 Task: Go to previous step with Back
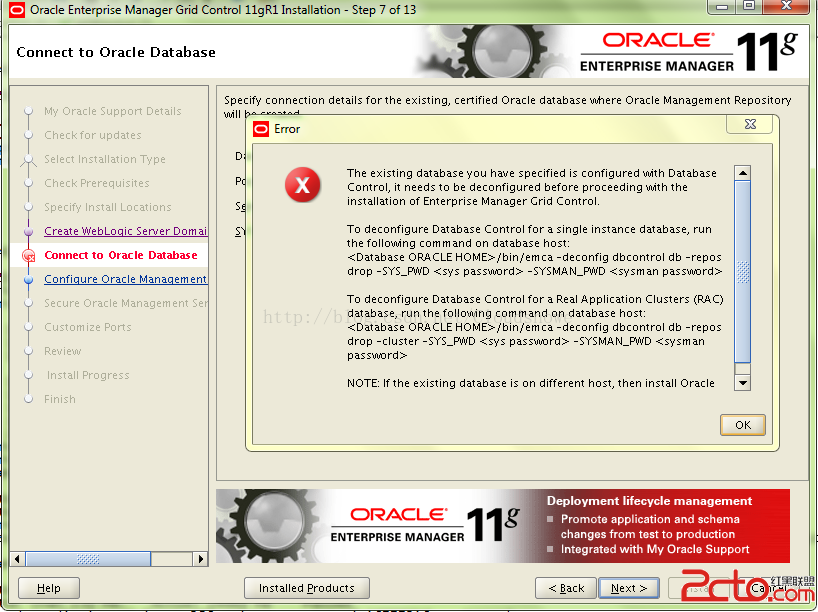tap(566, 588)
